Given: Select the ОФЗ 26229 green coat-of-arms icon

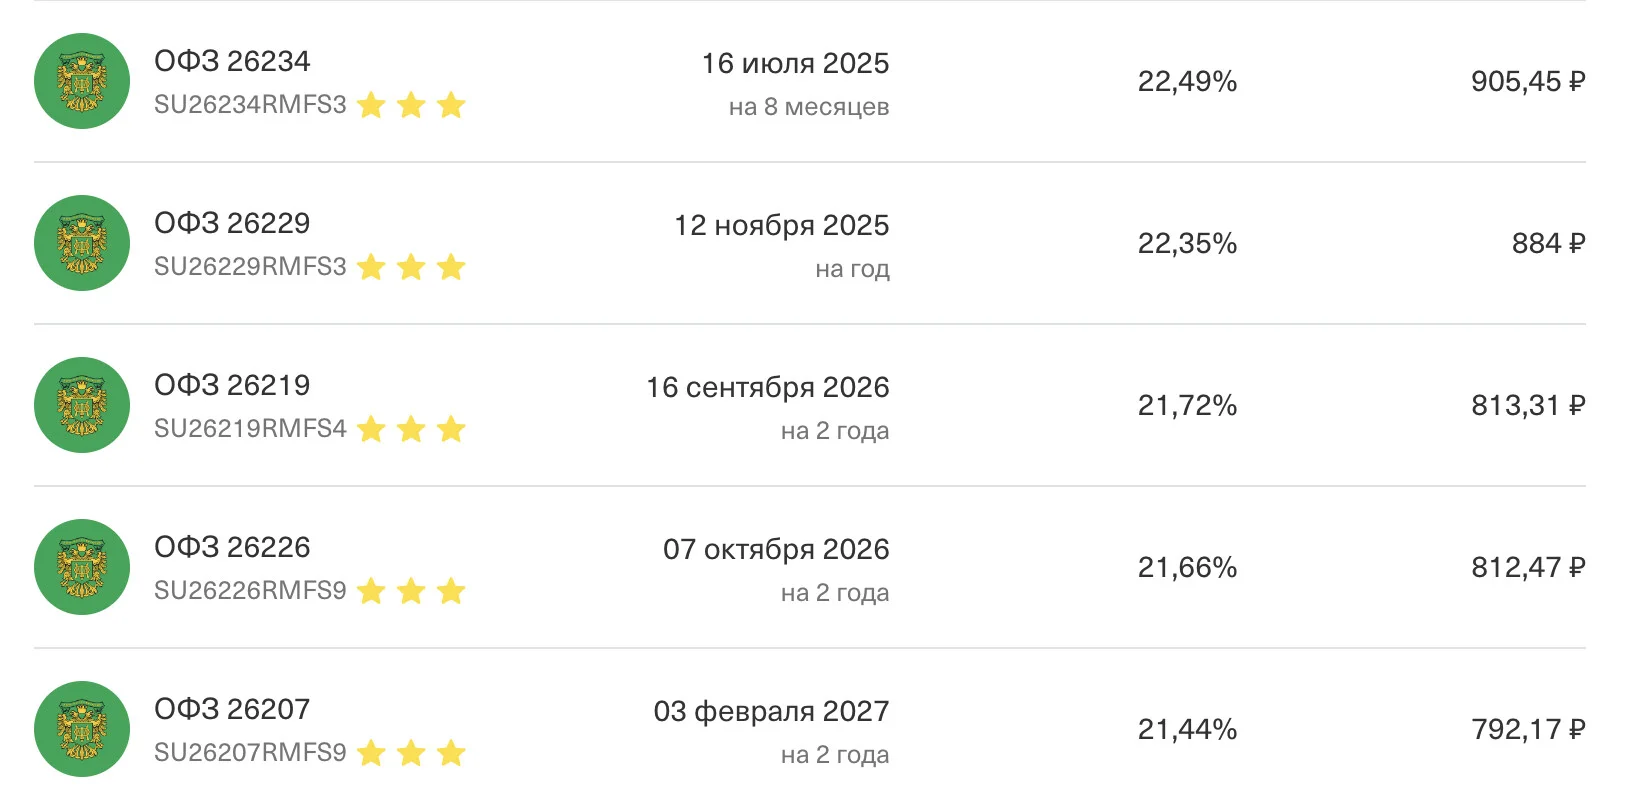Looking at the screenshot, I should [x=82, y=243].
